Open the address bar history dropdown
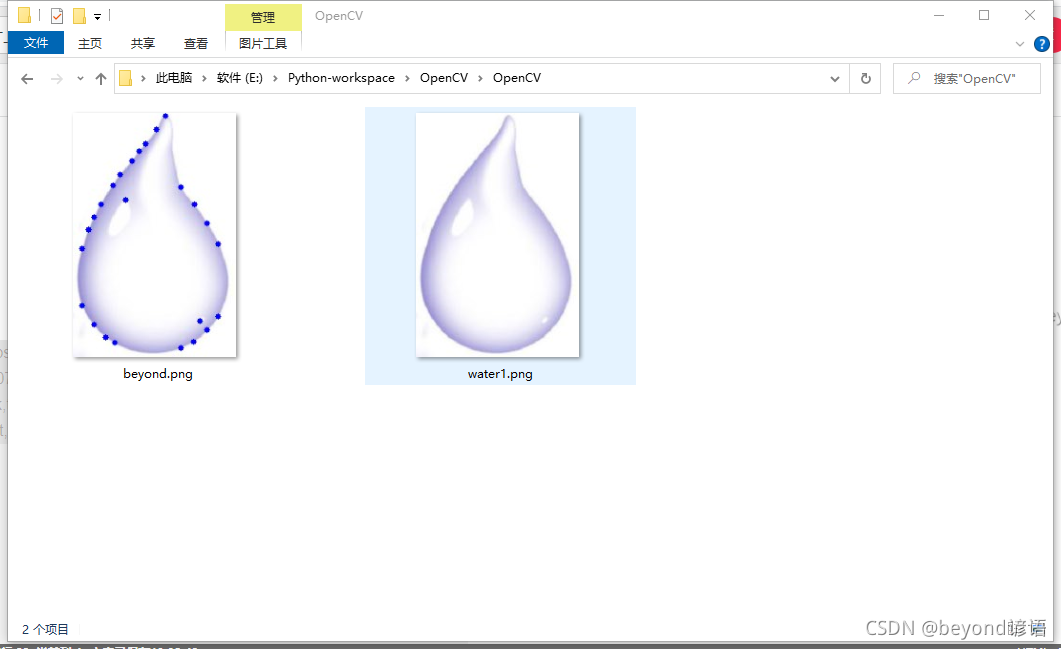This screenshot has height=649, width=1061. tap(834, 78)
